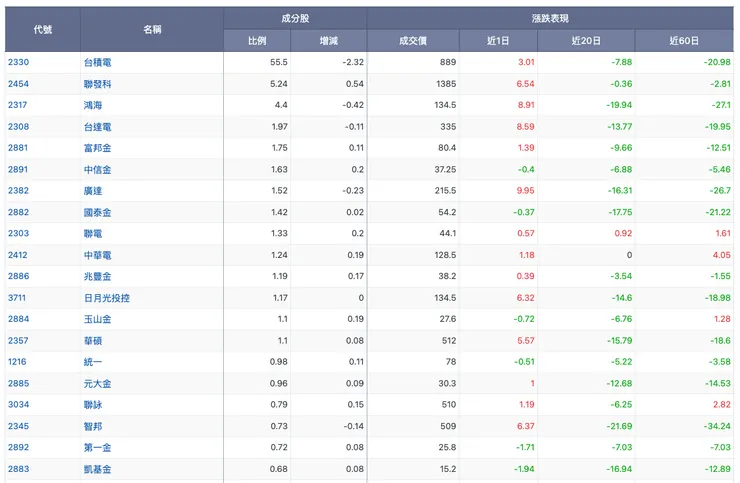Open the 台達電 stock link
Image resolution: width=740 pixels, height=483 pixels.
(x=98, y=127)
